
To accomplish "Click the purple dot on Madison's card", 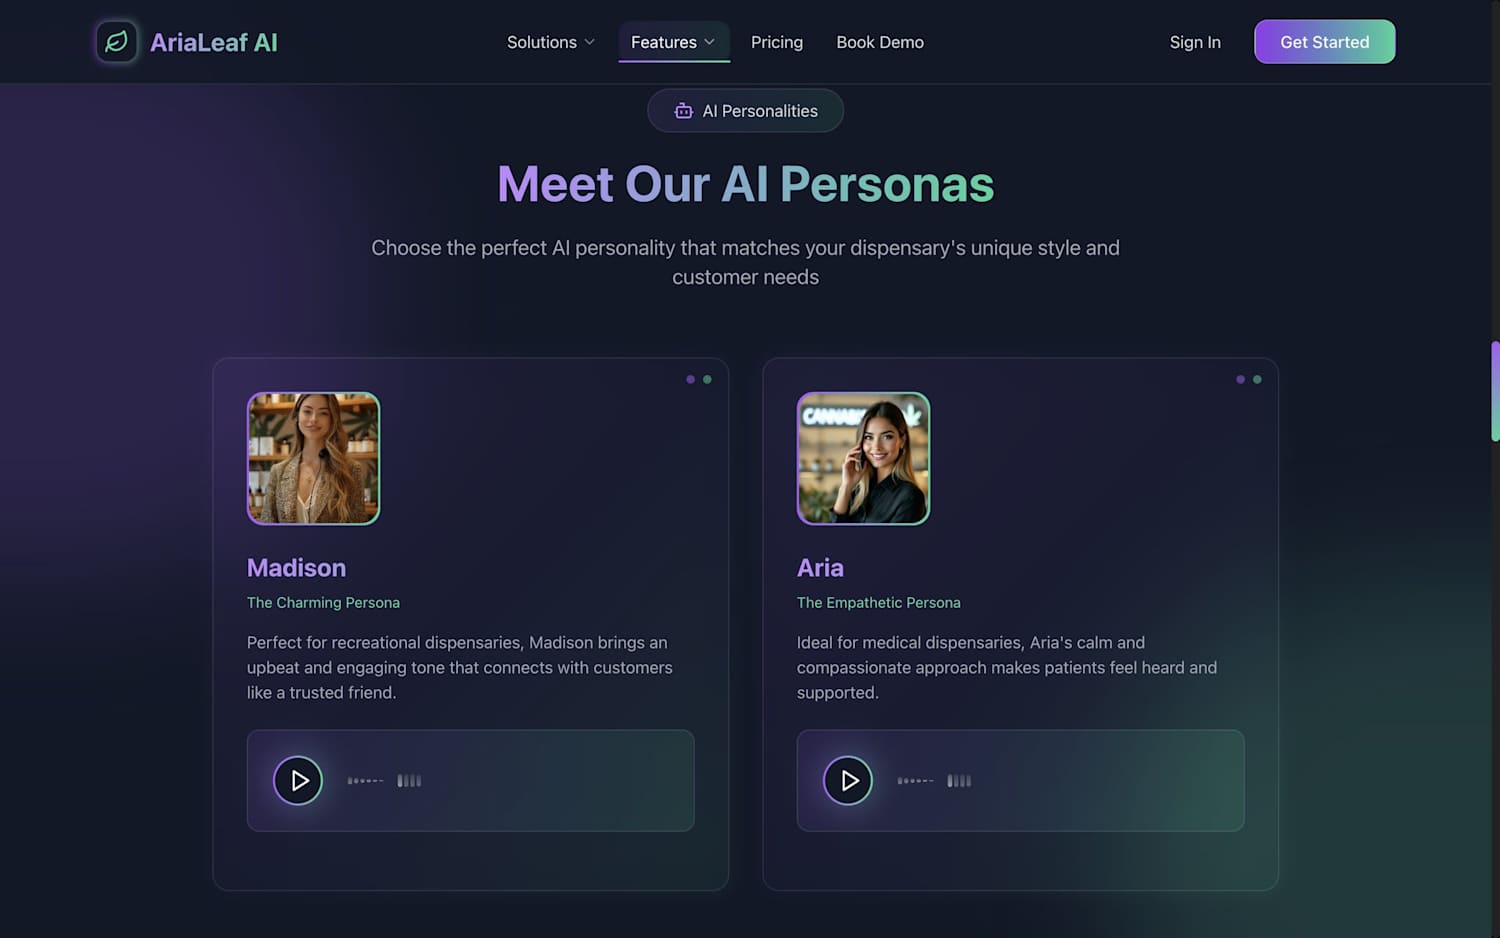I will tap(690, 379).
